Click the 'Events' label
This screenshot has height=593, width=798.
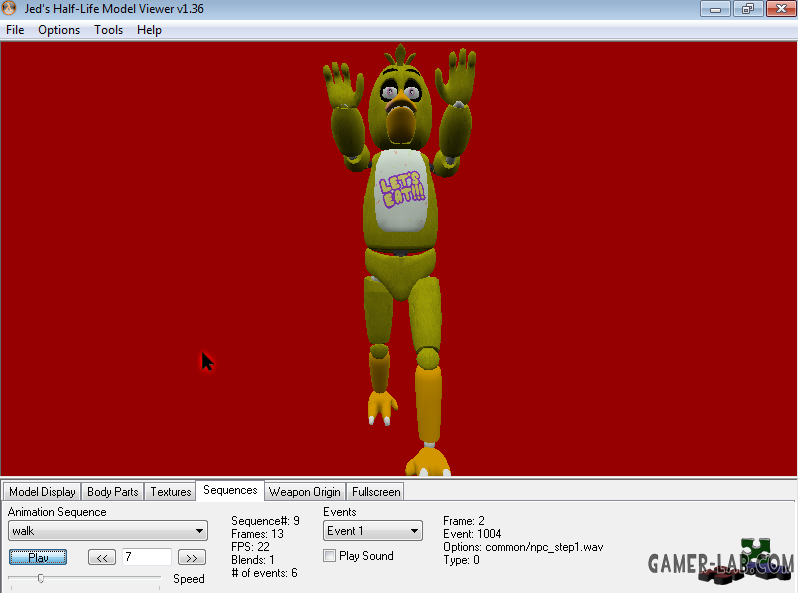click(x=339, y=512)
